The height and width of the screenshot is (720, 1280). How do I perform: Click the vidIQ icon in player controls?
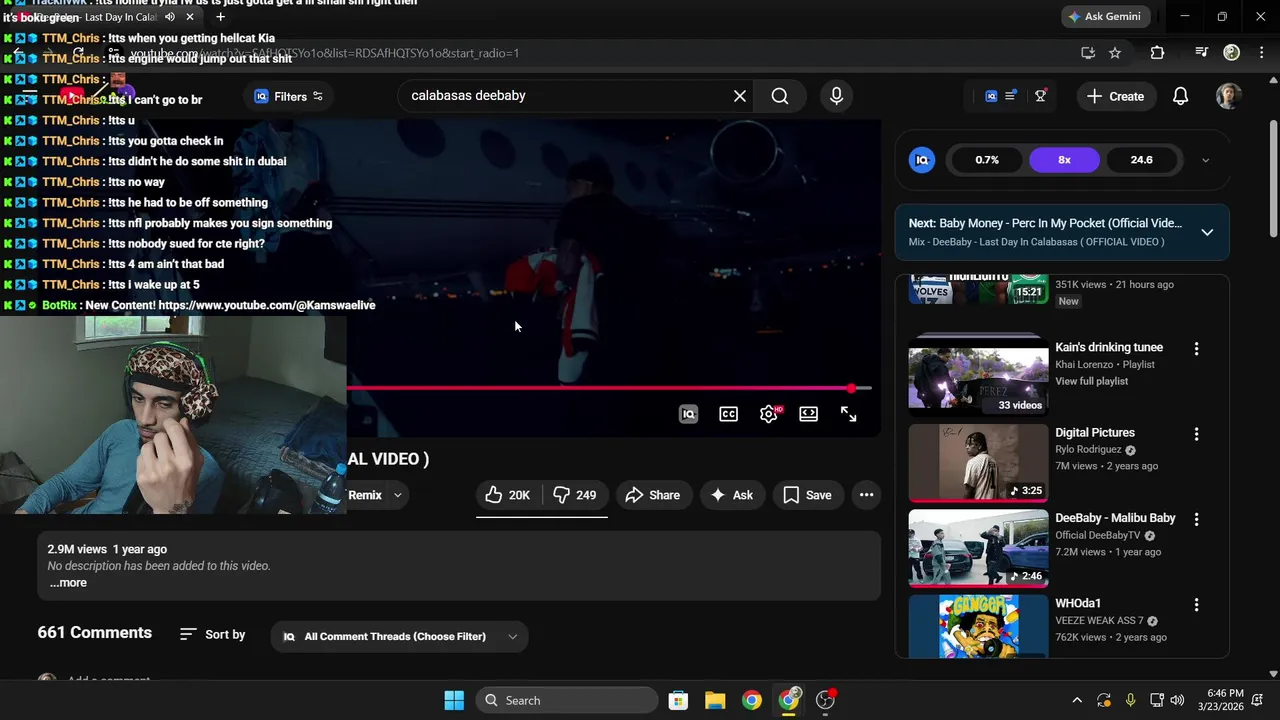(x=688, y=414)
